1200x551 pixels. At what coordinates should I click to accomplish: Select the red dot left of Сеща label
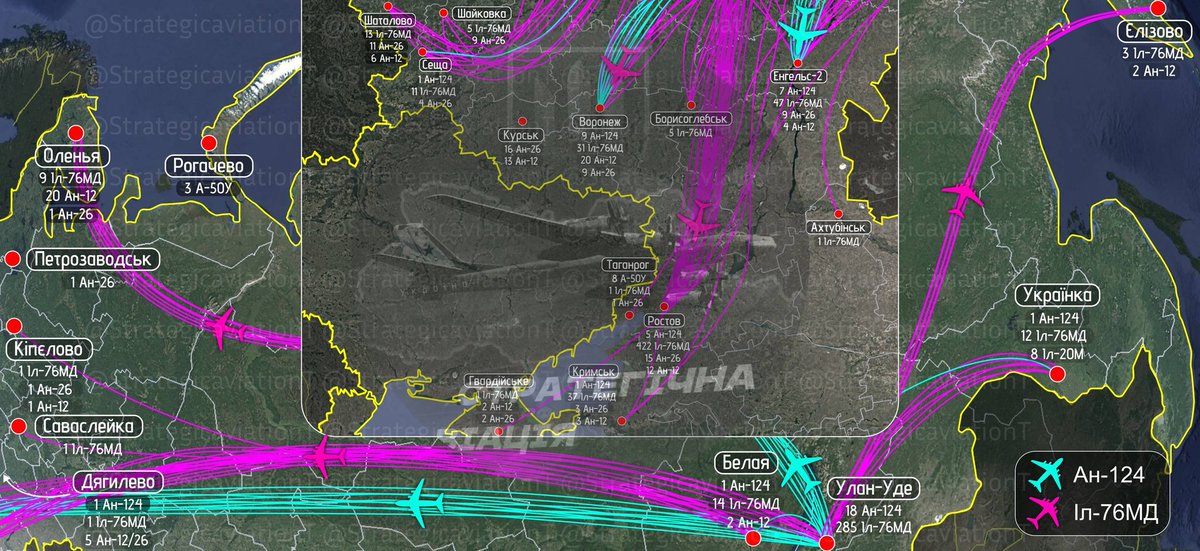(x=423, y=52)
